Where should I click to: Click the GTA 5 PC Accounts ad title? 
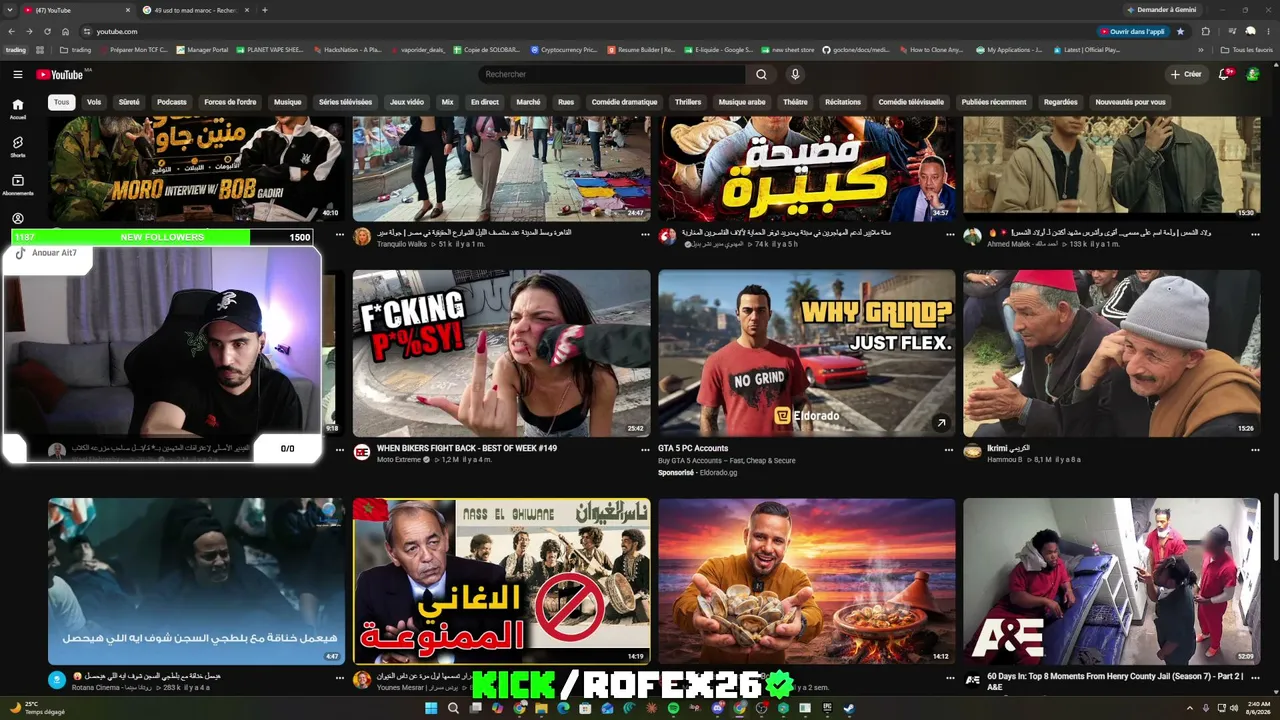(x=693, y=448)
